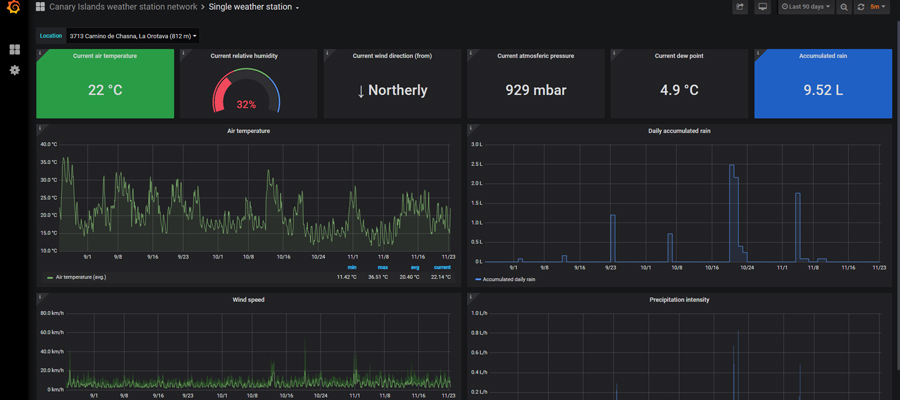The image size is (900, 400).
Task: Open the Configuration gear in sidebar
Action: (15, 70)
